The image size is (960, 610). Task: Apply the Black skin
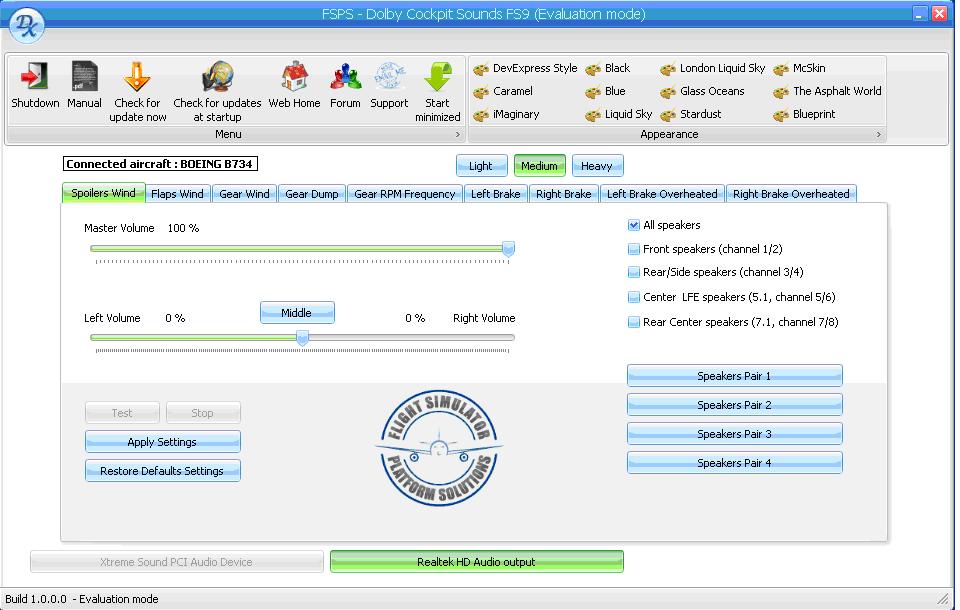click(607, 69)
